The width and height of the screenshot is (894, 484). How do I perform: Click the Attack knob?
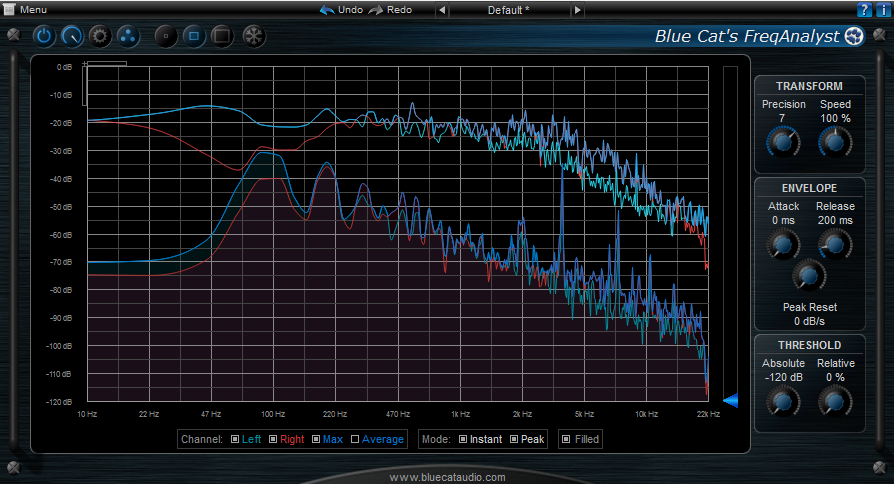pyautogui.click(x=783, y=245)
